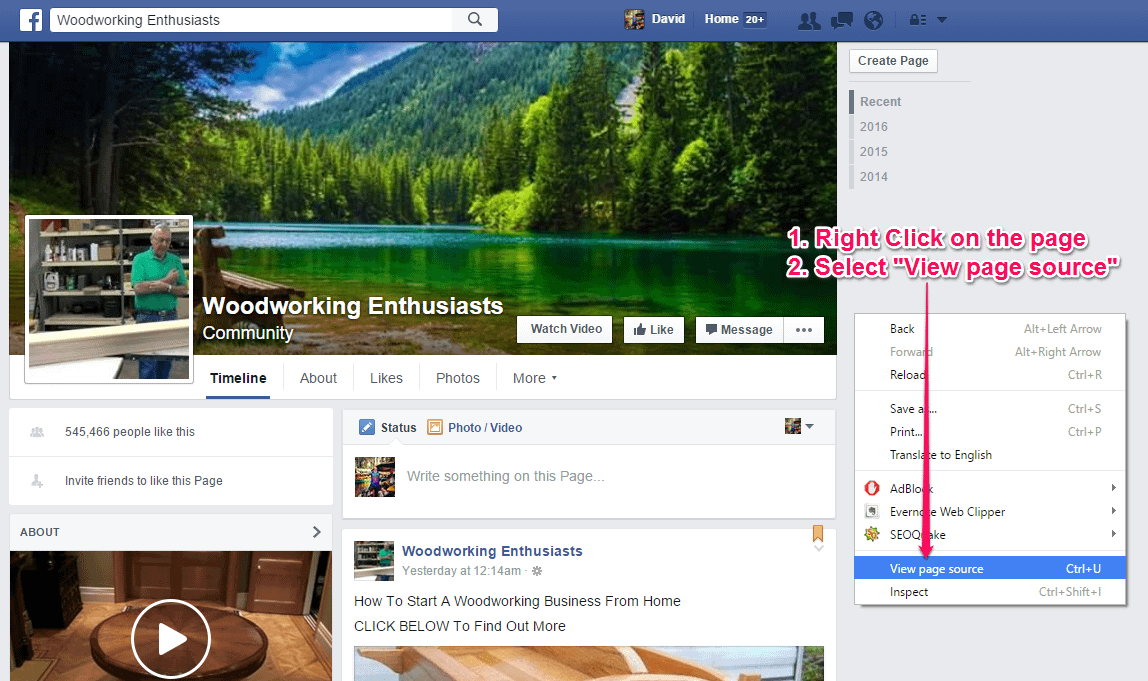This screenshot has width=1148, height=681.
Task: Click the David profile name link
Action: (x=668, y=19)
